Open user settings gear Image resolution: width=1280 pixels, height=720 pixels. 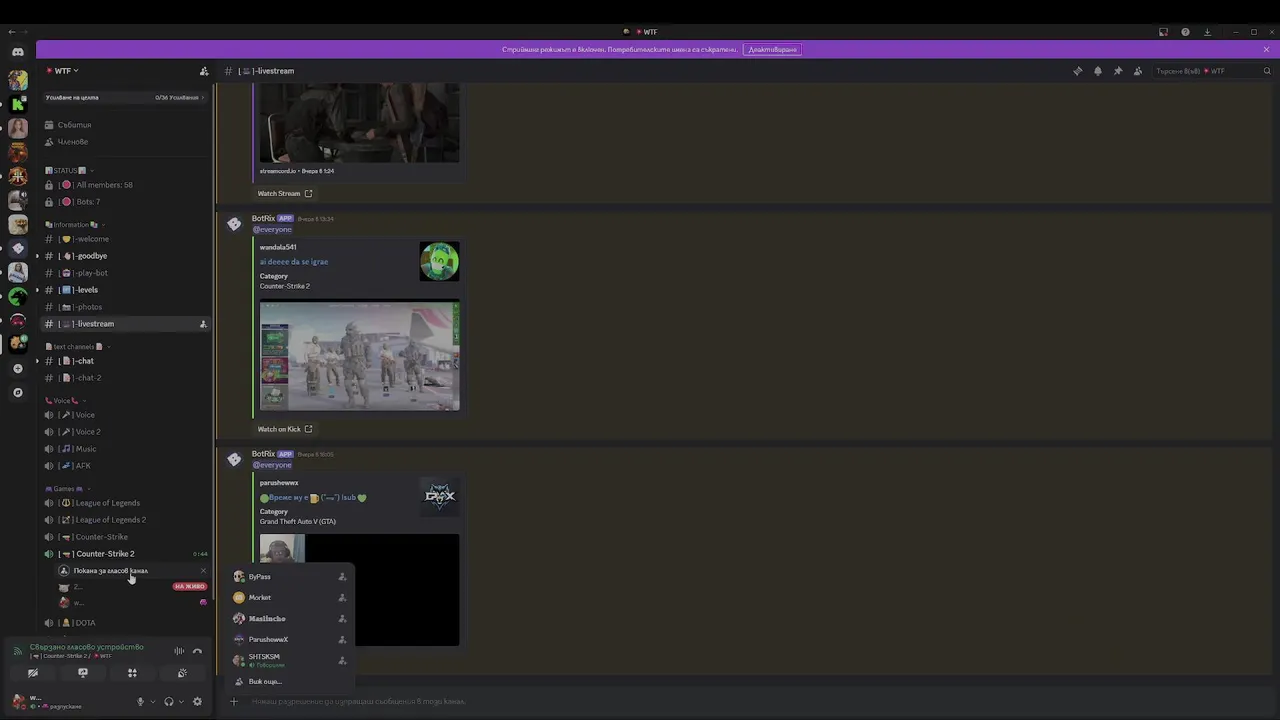click(x=197, y=702)
